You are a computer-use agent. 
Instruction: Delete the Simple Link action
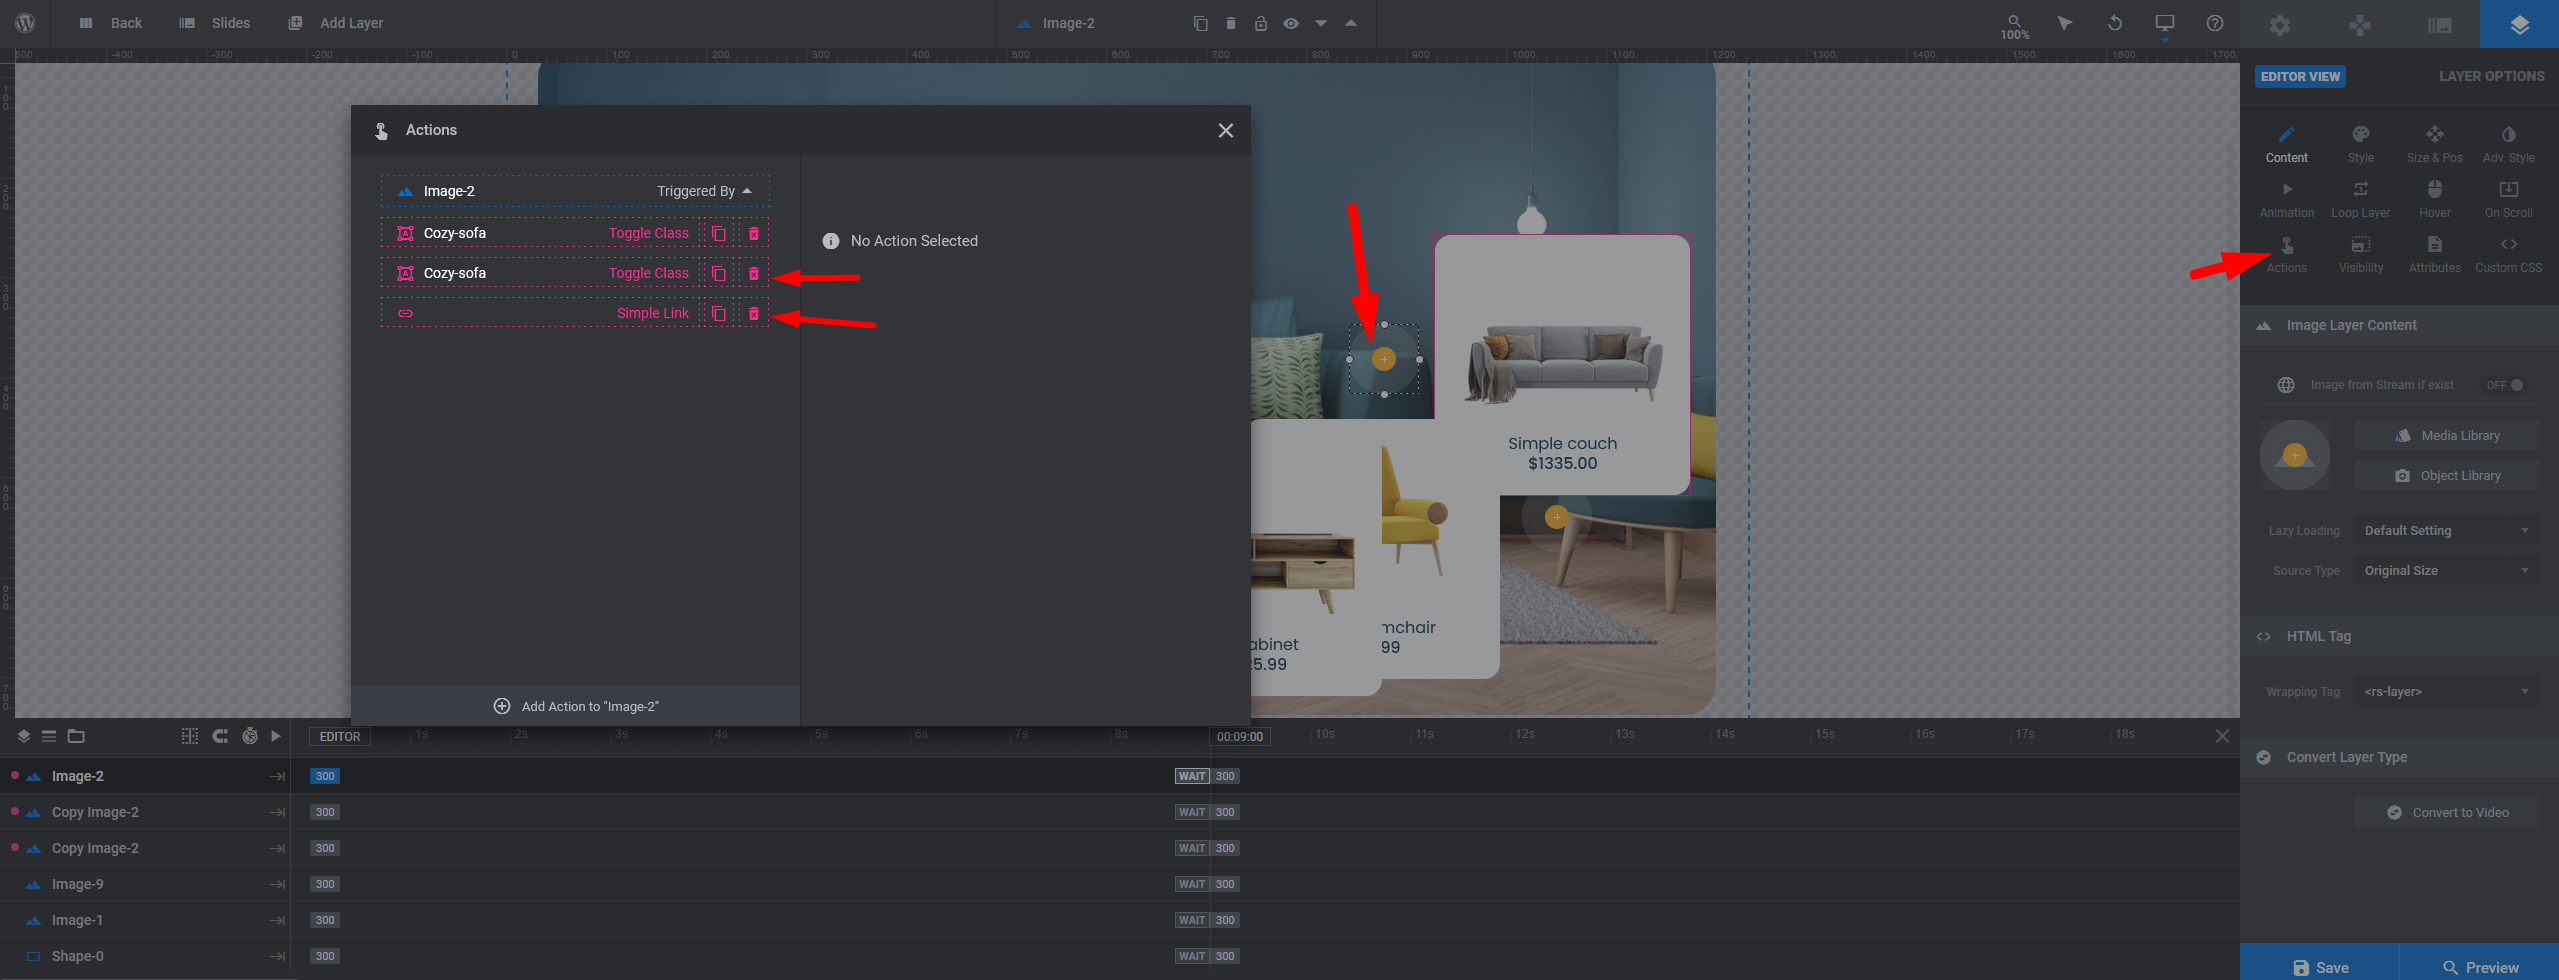point(753,314)
